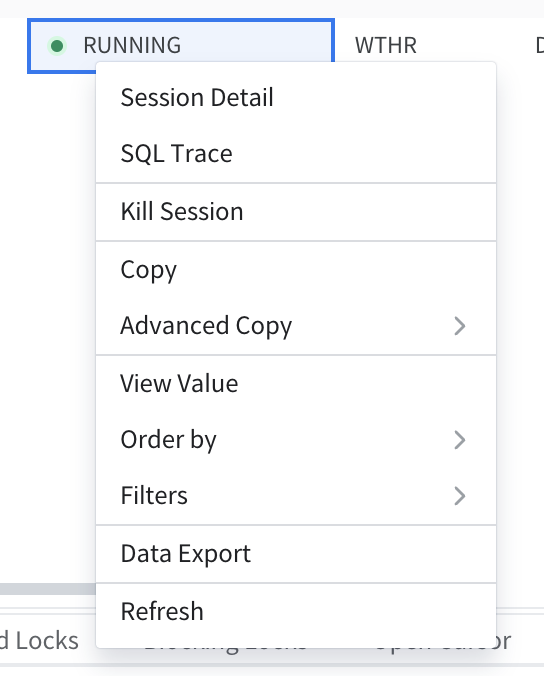
Task: Click Copy in the context menu
Action: click(x=296, y=270)
